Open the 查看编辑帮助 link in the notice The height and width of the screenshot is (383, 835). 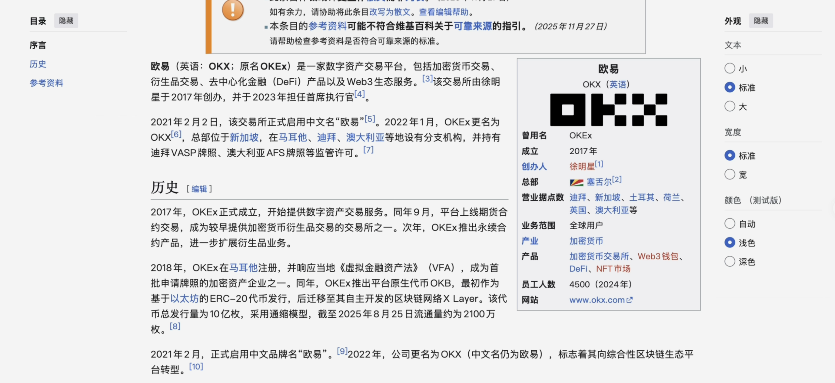pyautogui.click(x=445, y=12)
